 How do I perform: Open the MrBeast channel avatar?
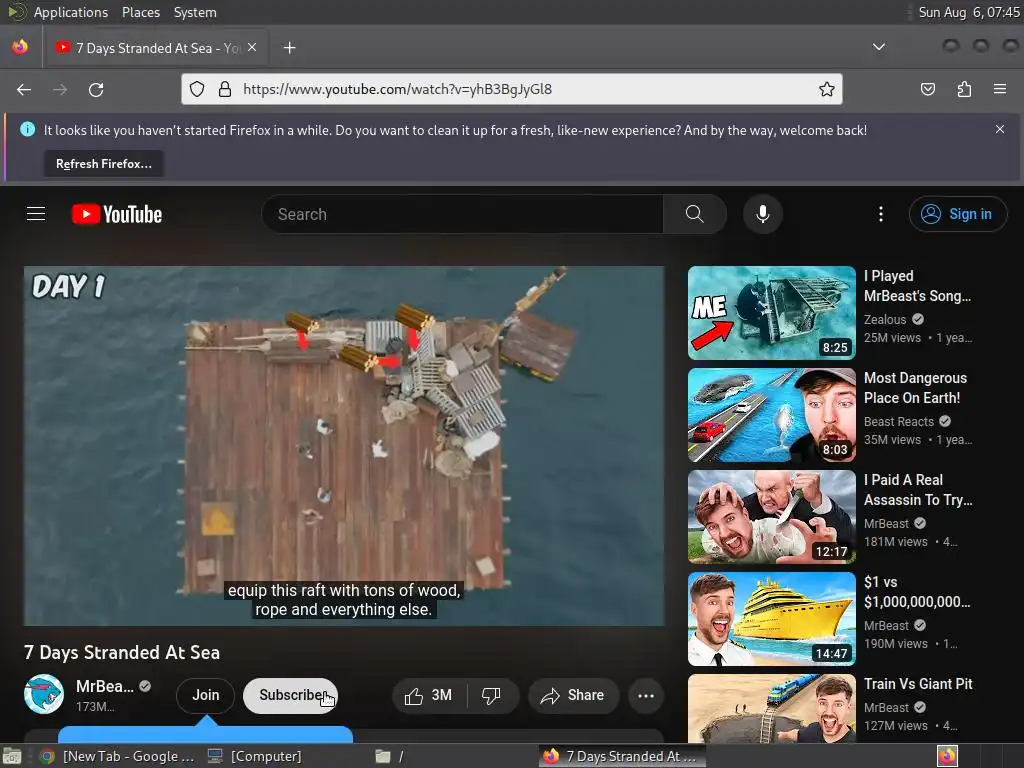[44, 694]
